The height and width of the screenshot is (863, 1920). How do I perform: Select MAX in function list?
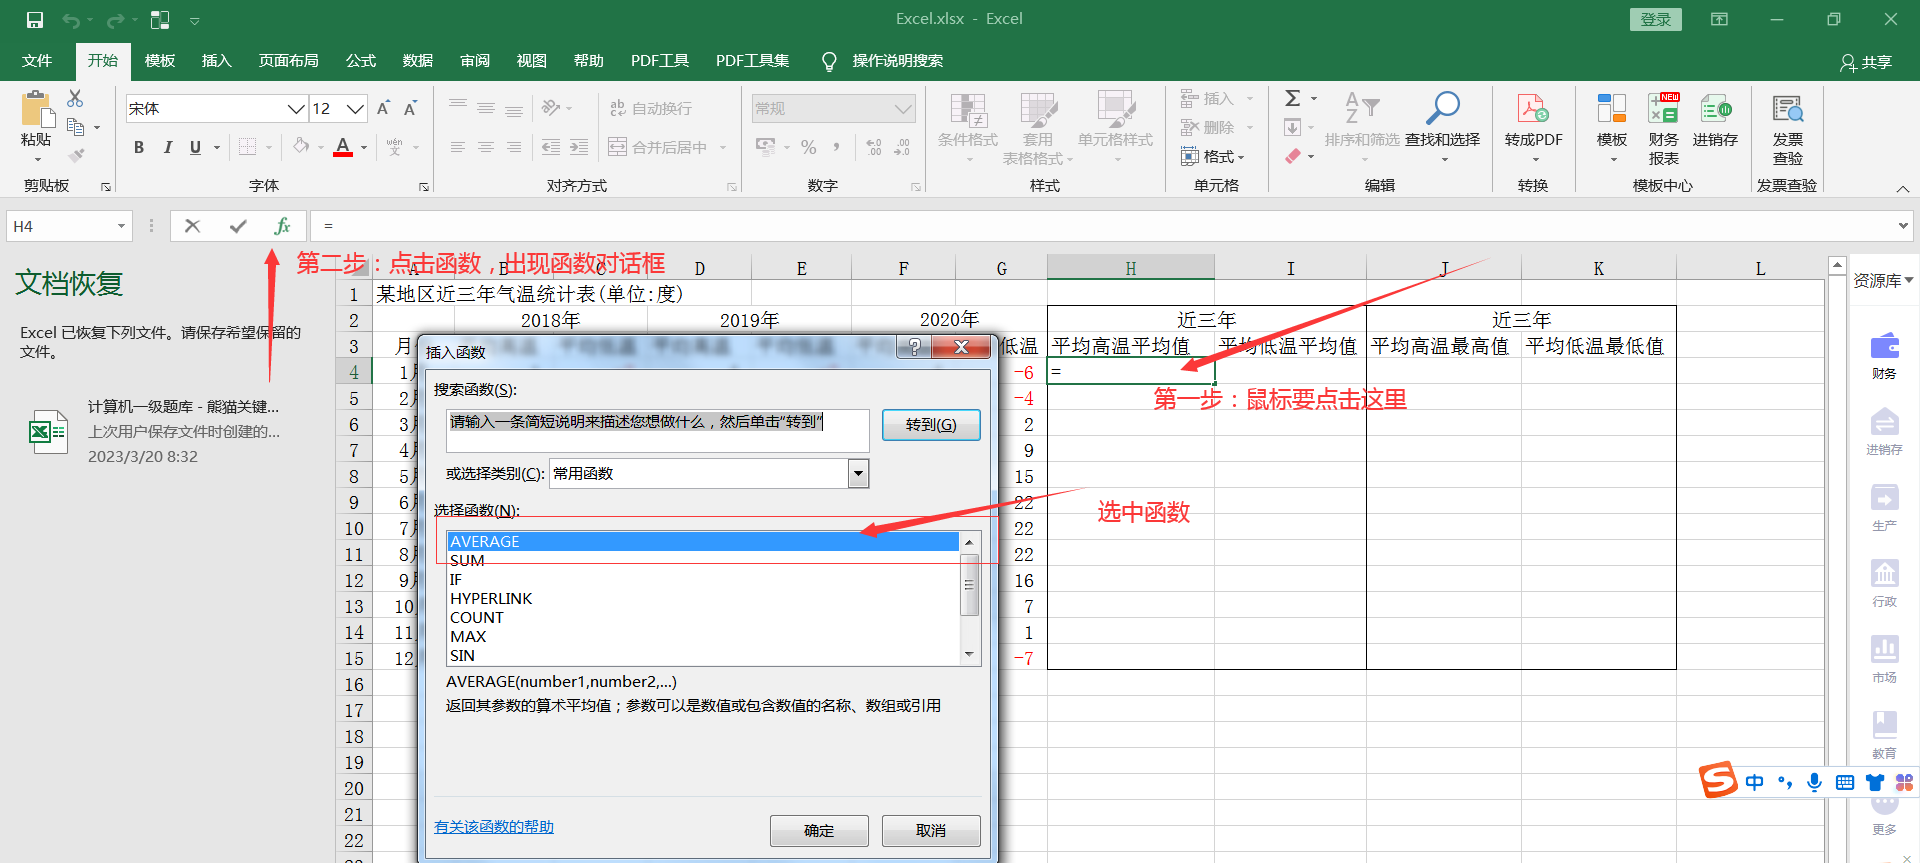[703, 637]
